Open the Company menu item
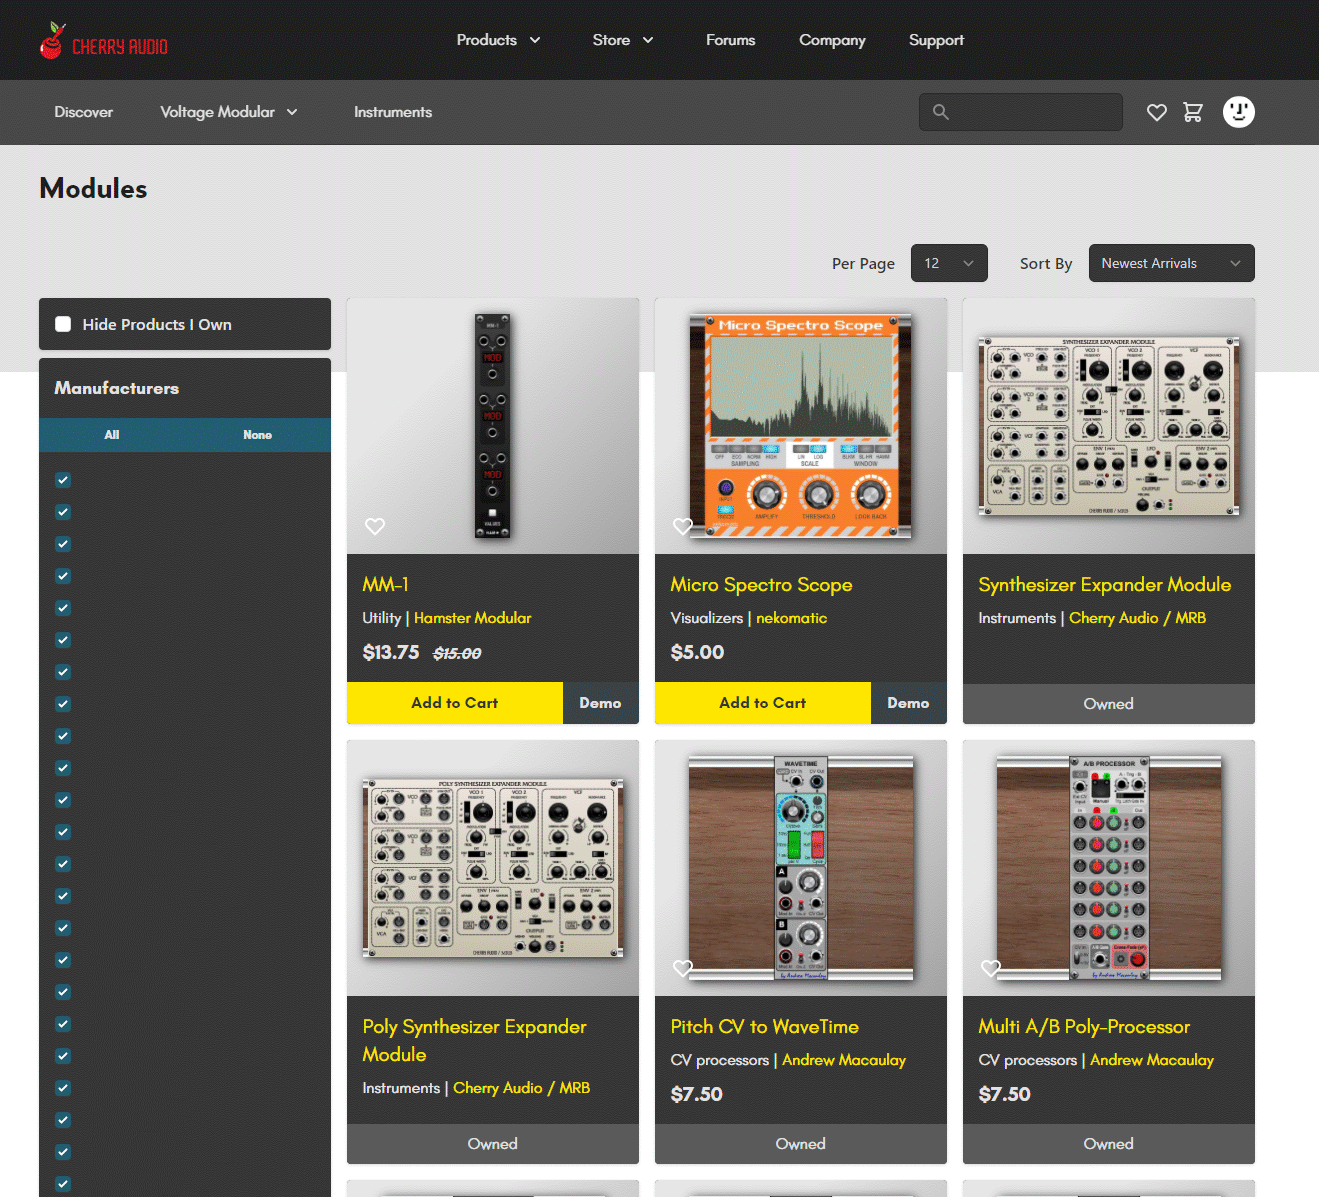 [832, 40]
